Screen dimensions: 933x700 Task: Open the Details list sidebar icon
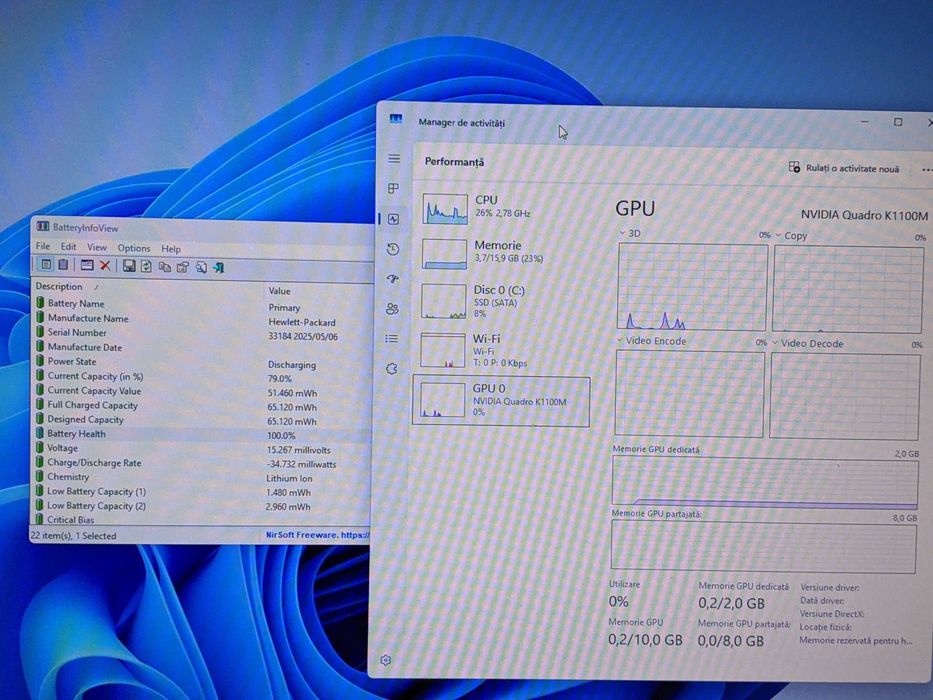392,338
